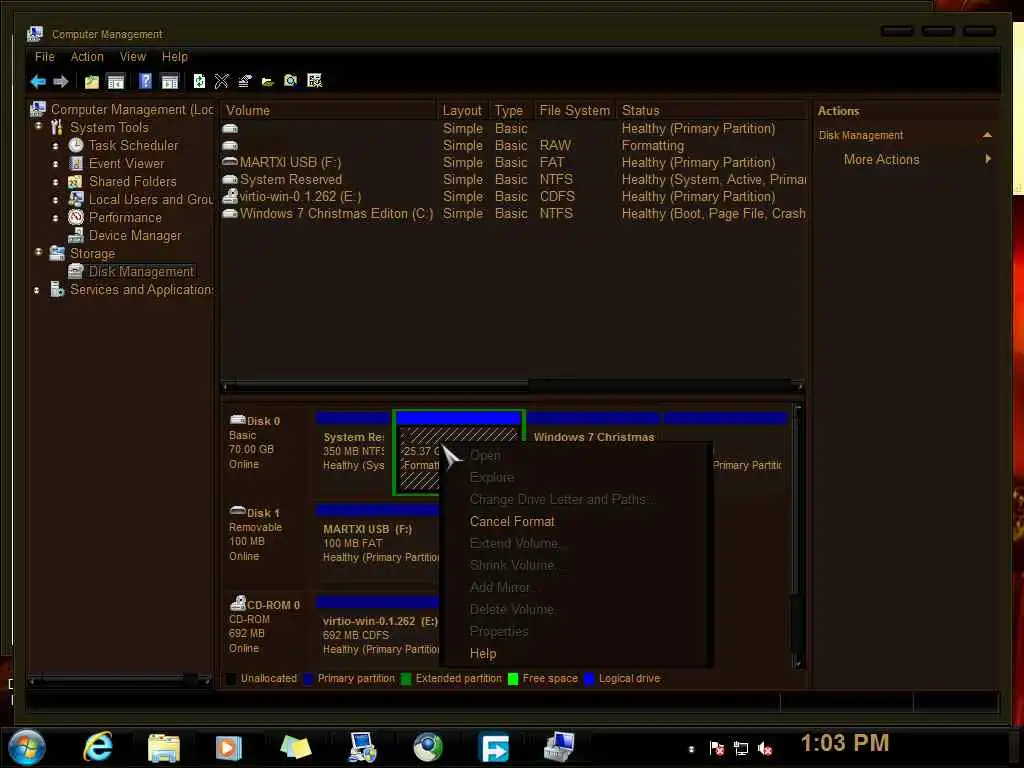Open the Help menu

(174, 57)
